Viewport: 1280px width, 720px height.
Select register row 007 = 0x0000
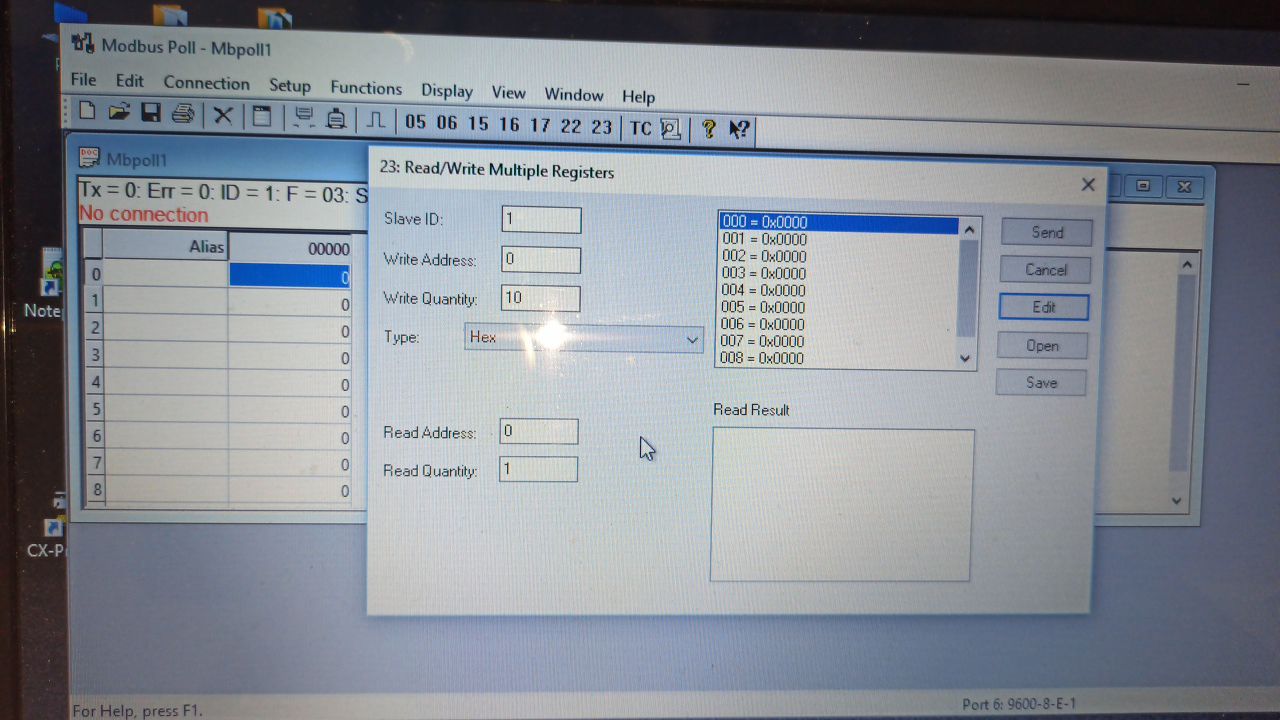[838, 341]
